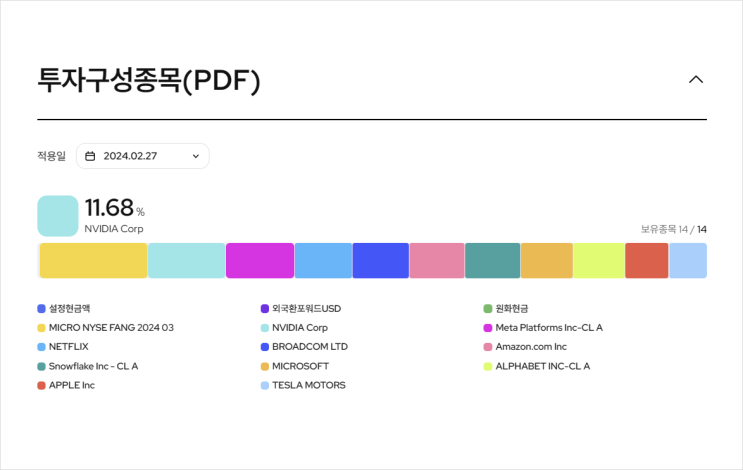Toggle Meta Platforms Inc-CL A legend
This screenshot has height=470, width=743.
pos(543,327)
